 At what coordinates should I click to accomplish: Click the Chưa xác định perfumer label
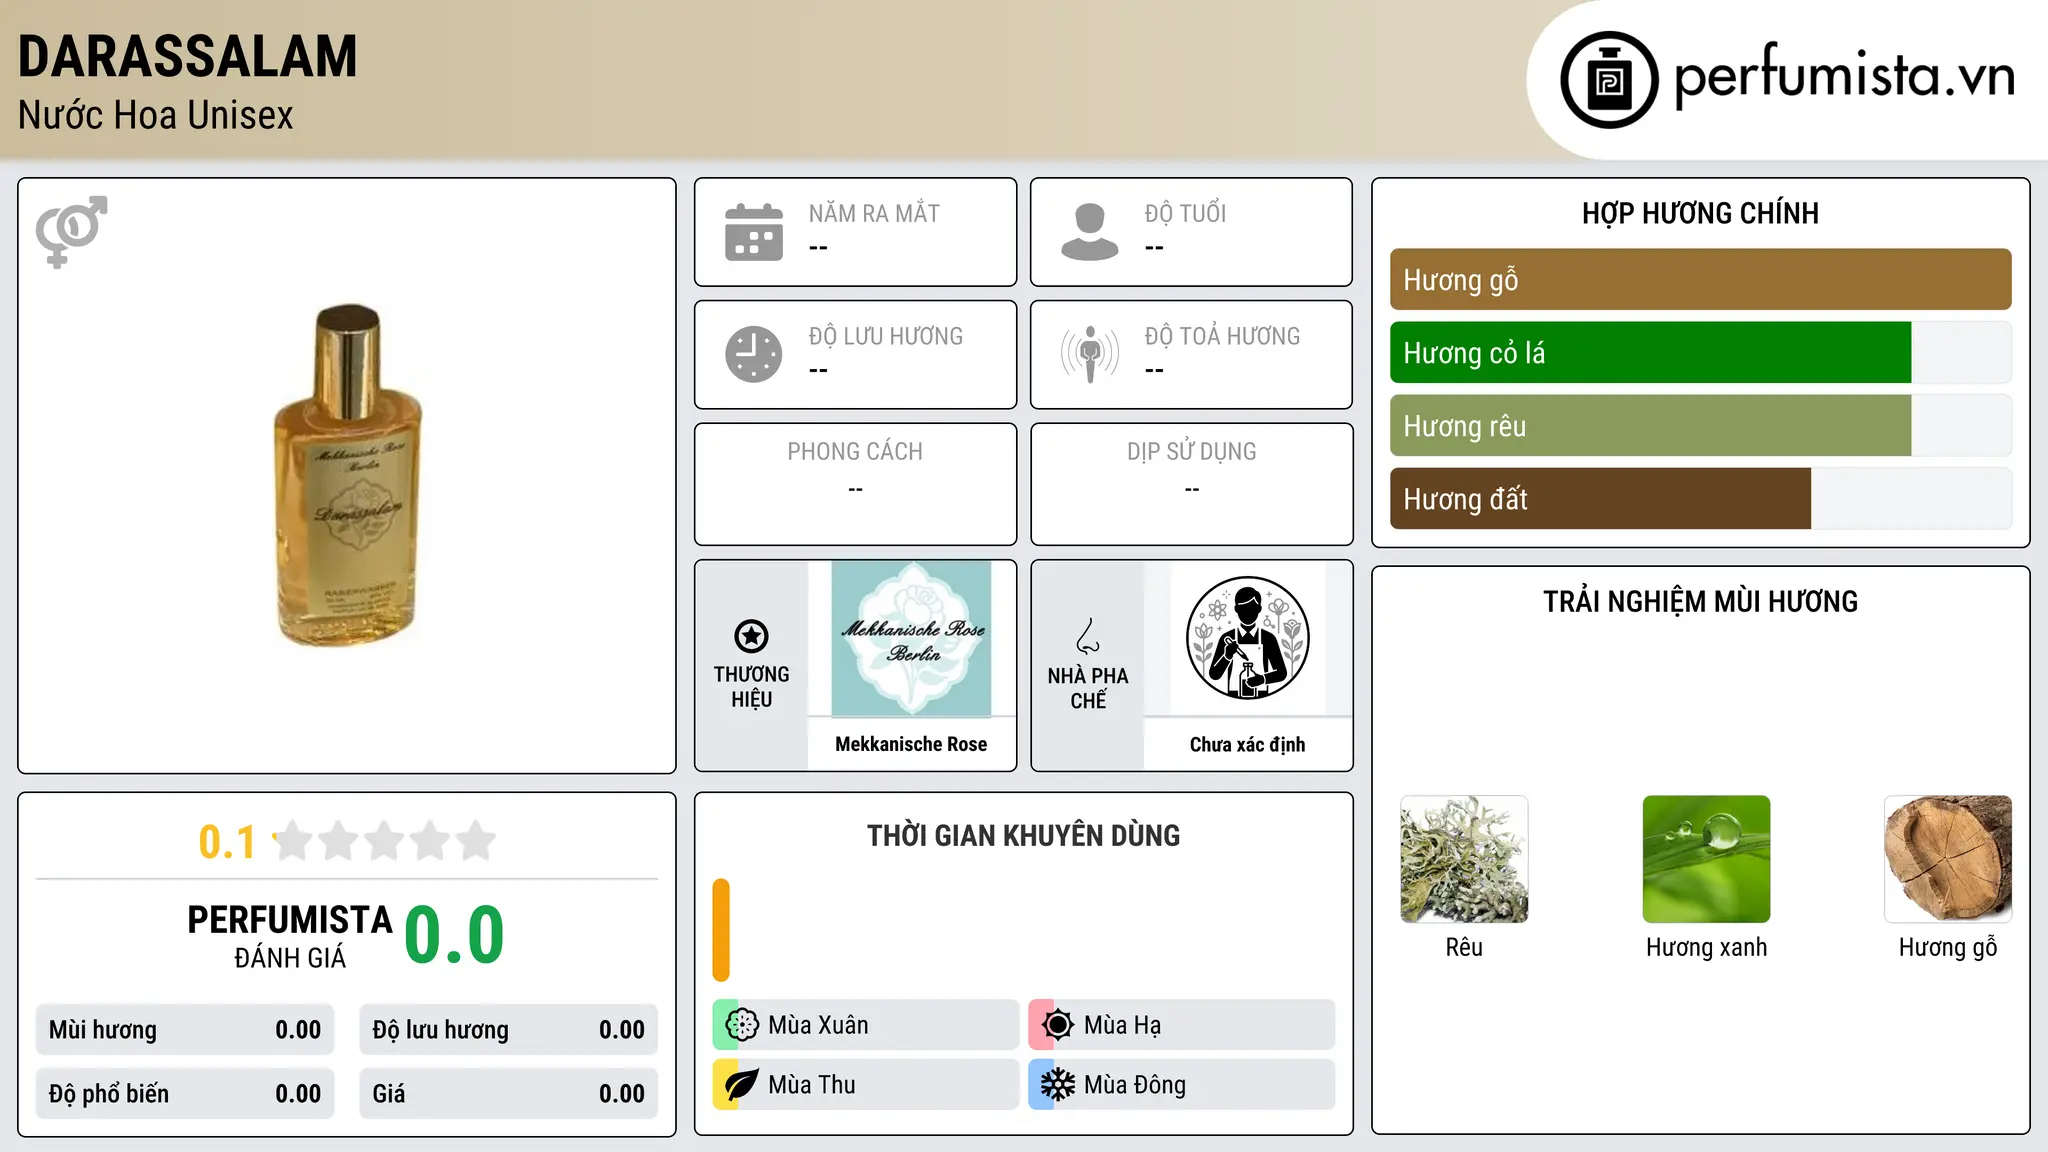[1247, 744]
